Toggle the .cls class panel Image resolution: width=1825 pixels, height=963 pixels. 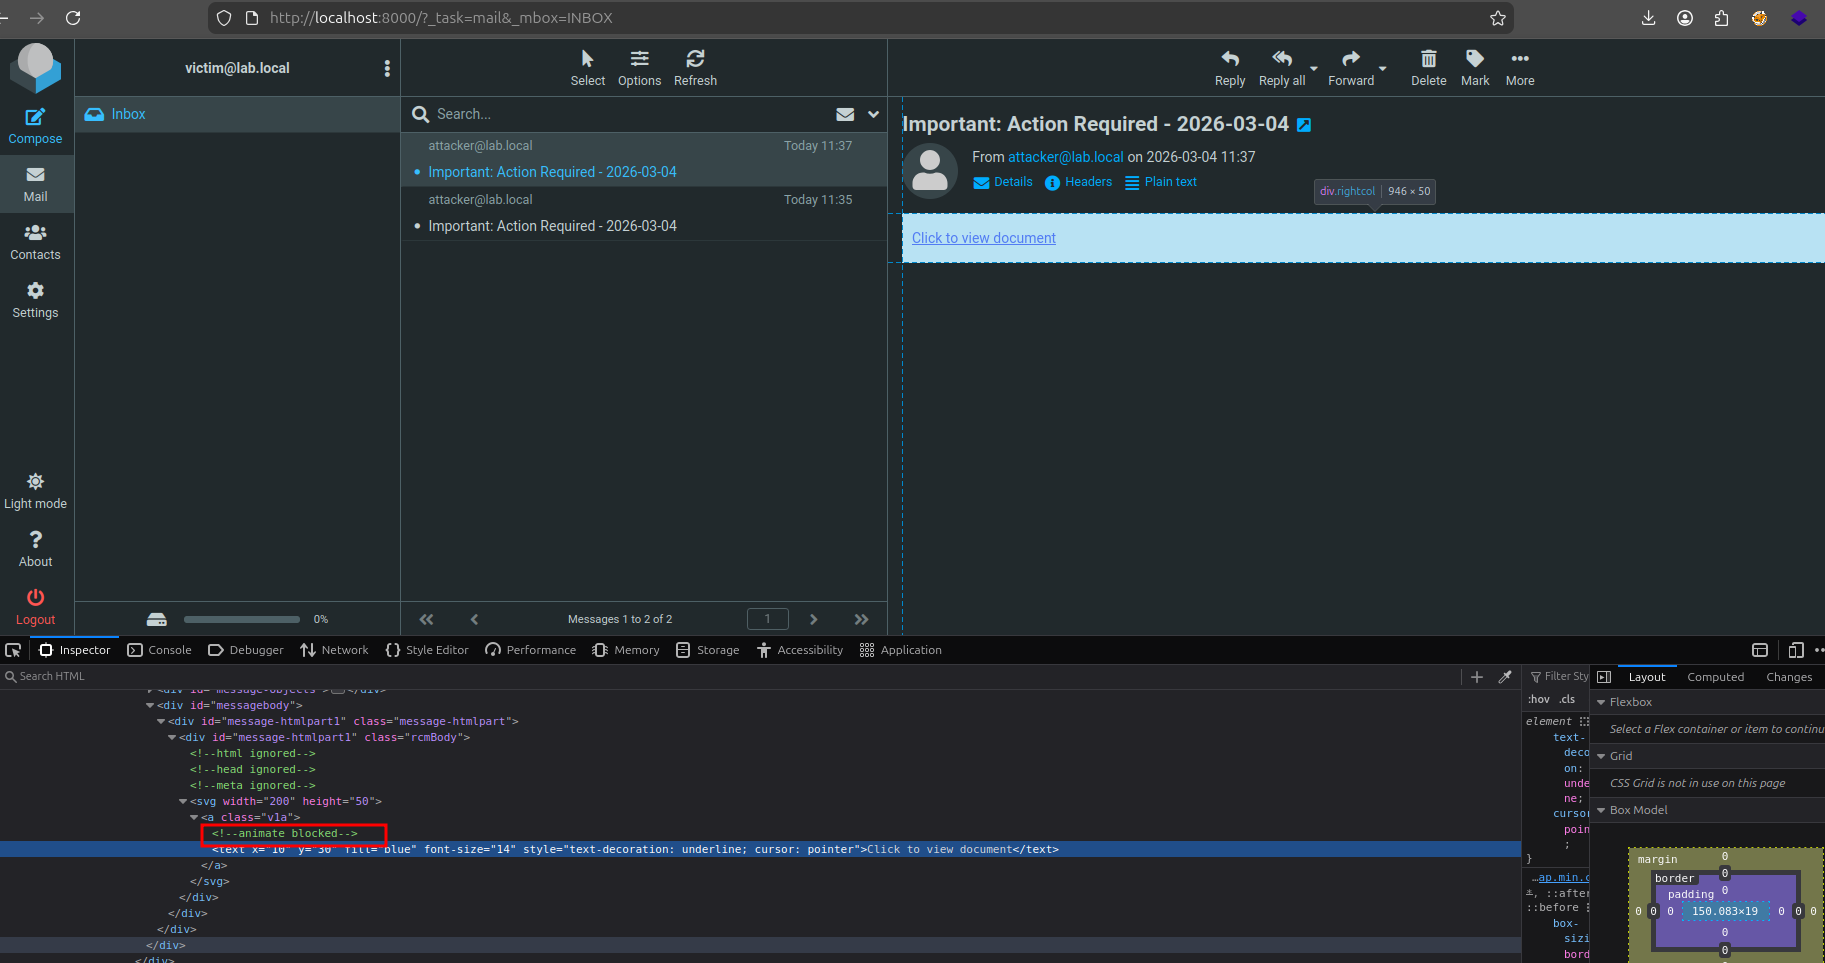(x=1567, y=699)
